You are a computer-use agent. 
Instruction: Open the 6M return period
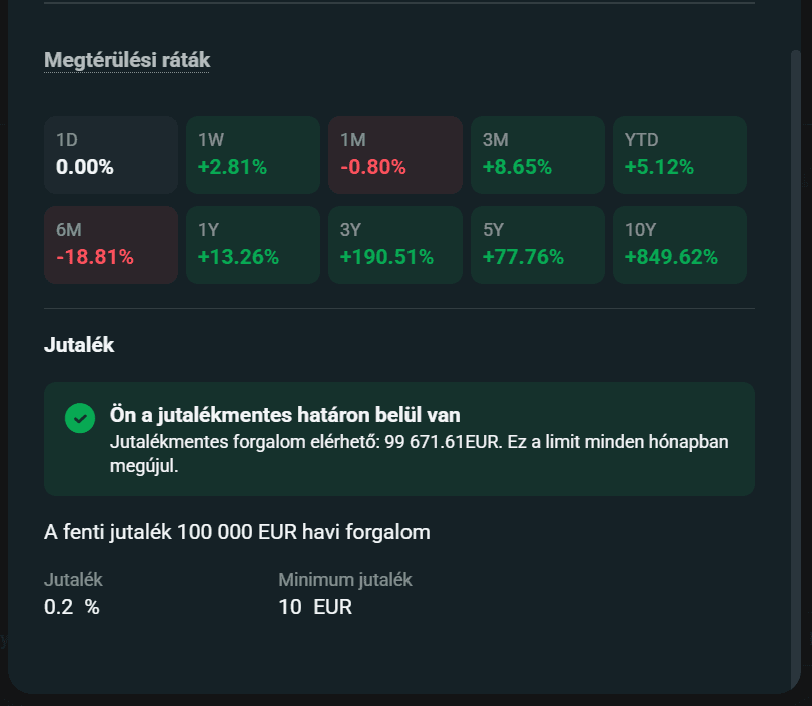pos(110,244)
